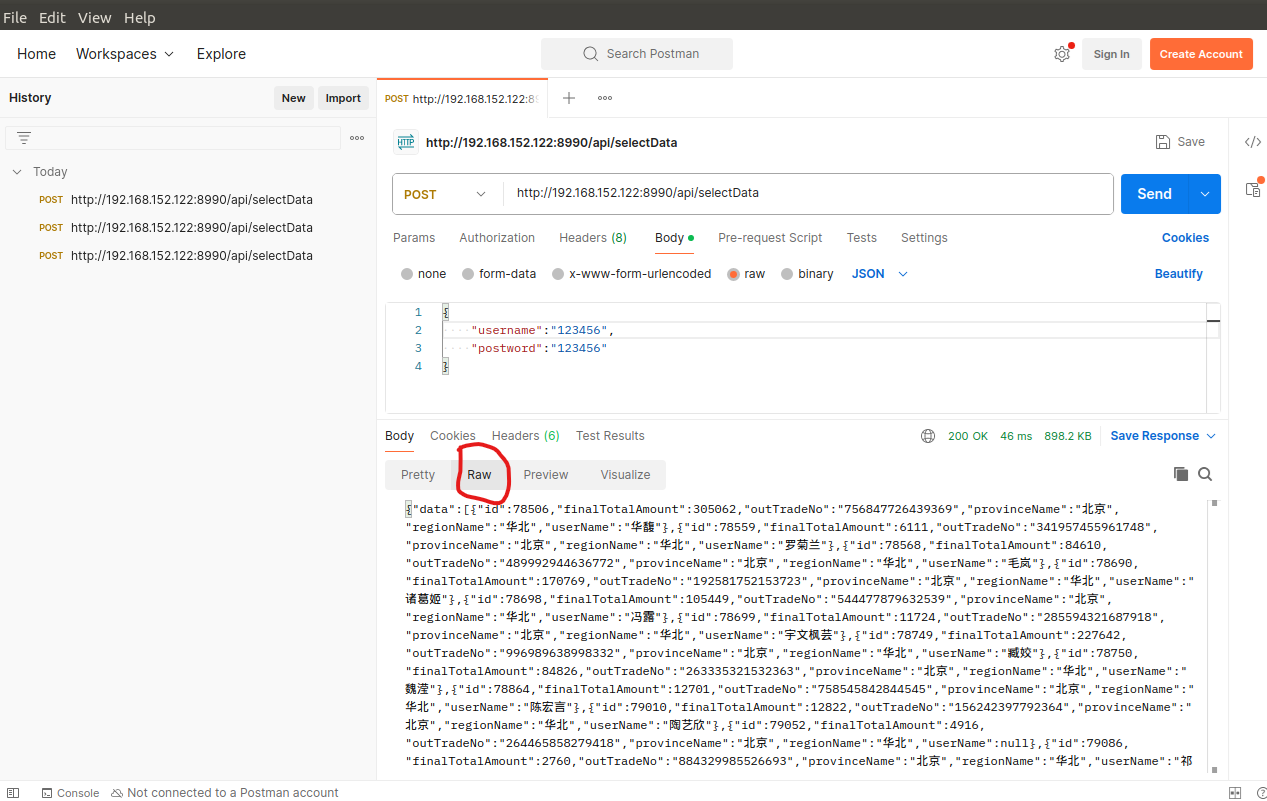The height and width of the screenshot is (801, 1267).
Task: Open the Headers (8) request tab
Action: point(593,238)
